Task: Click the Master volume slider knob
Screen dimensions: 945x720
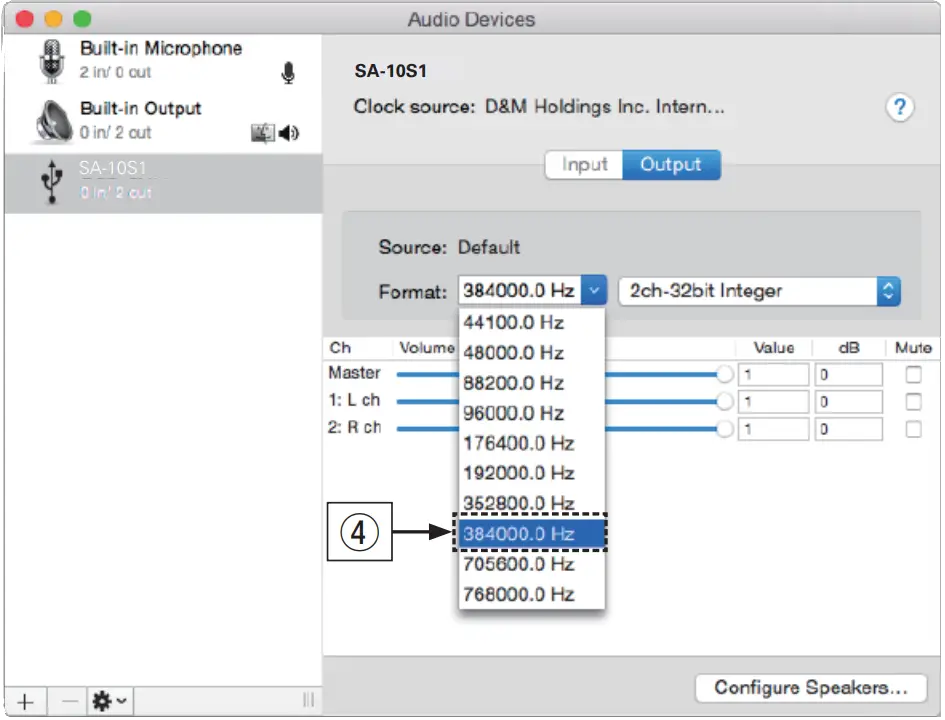Action: click(x=725, y=374)
